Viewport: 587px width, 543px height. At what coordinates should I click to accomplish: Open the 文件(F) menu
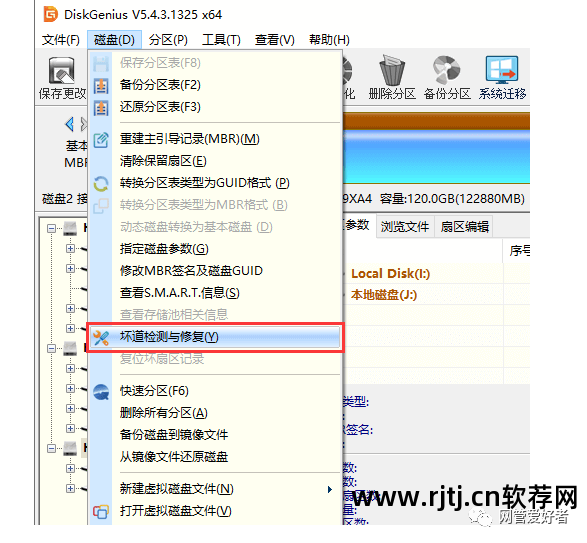click(x=61, y=40)
